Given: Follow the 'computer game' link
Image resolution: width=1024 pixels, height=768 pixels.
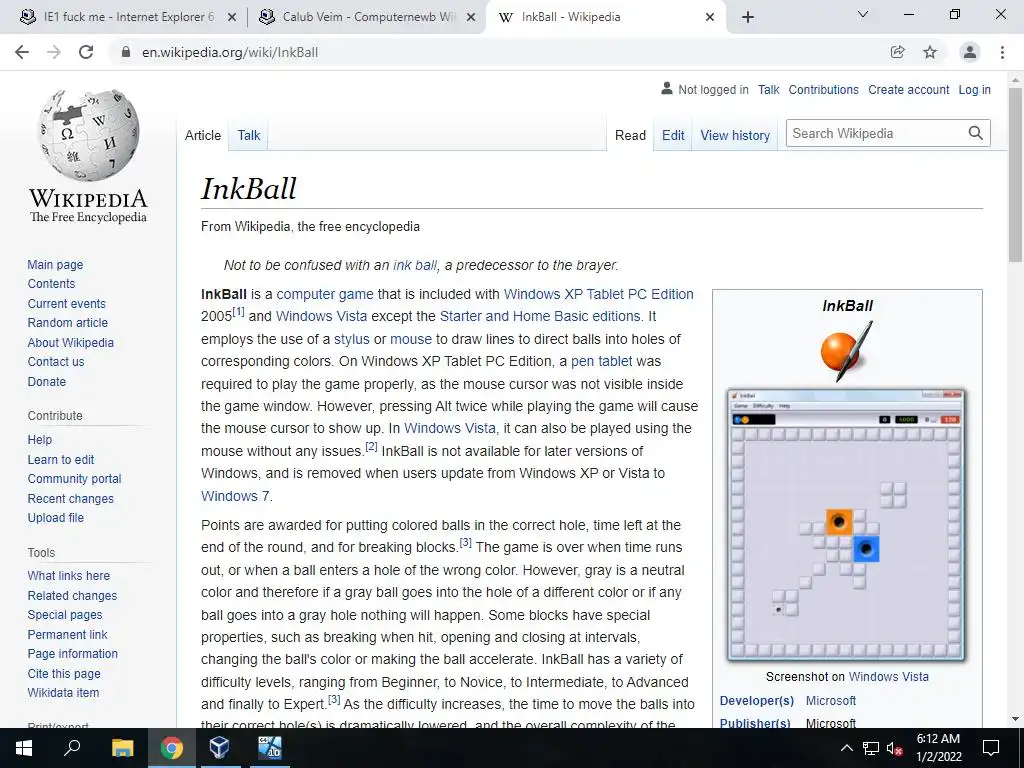Looking at the screenshot, I should 325,295.
